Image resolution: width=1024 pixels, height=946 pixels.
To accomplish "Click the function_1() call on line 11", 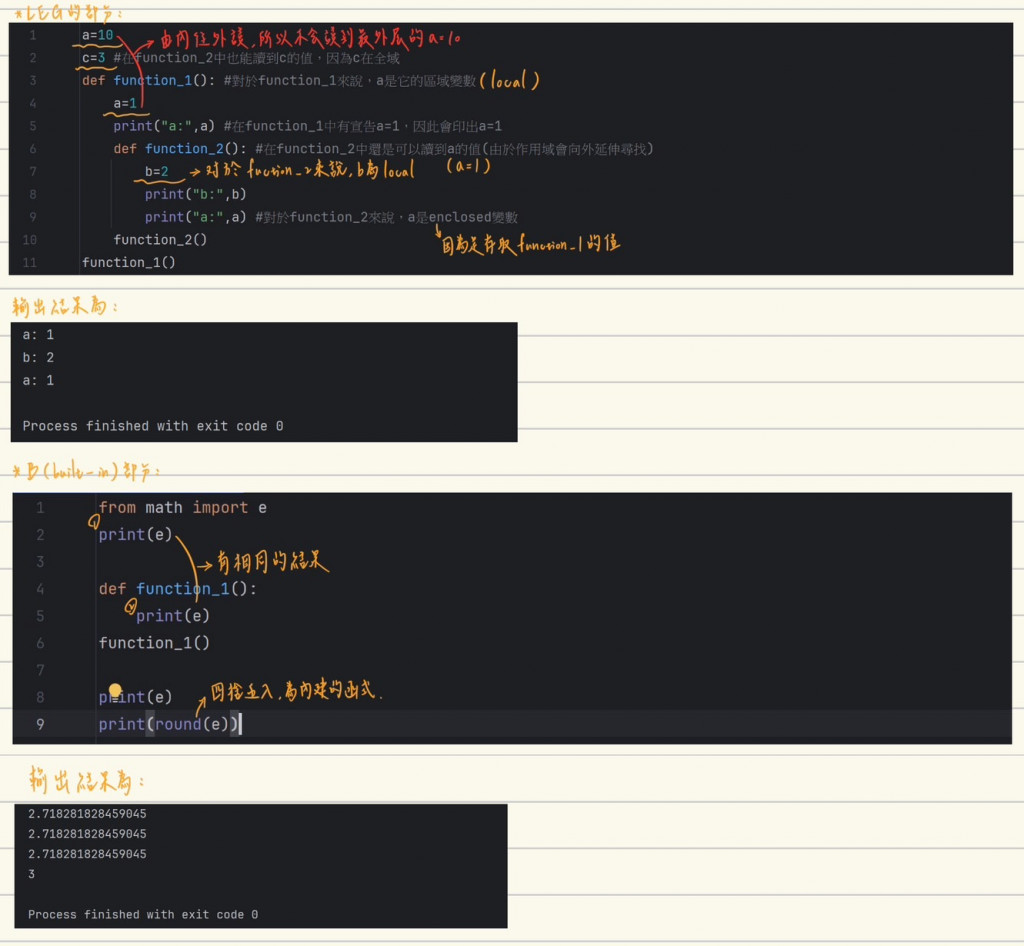I will click(x=129, y=262).
